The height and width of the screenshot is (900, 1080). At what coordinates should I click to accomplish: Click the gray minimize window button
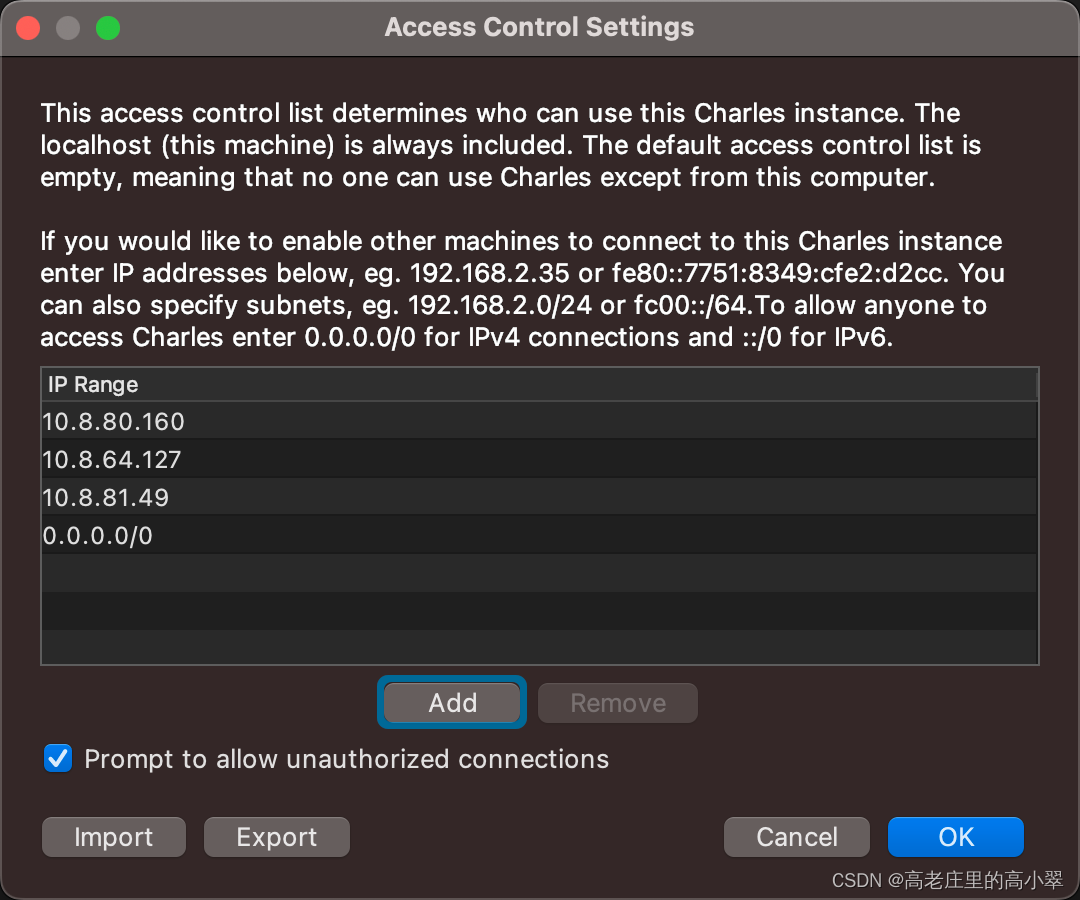click(68, 28)
